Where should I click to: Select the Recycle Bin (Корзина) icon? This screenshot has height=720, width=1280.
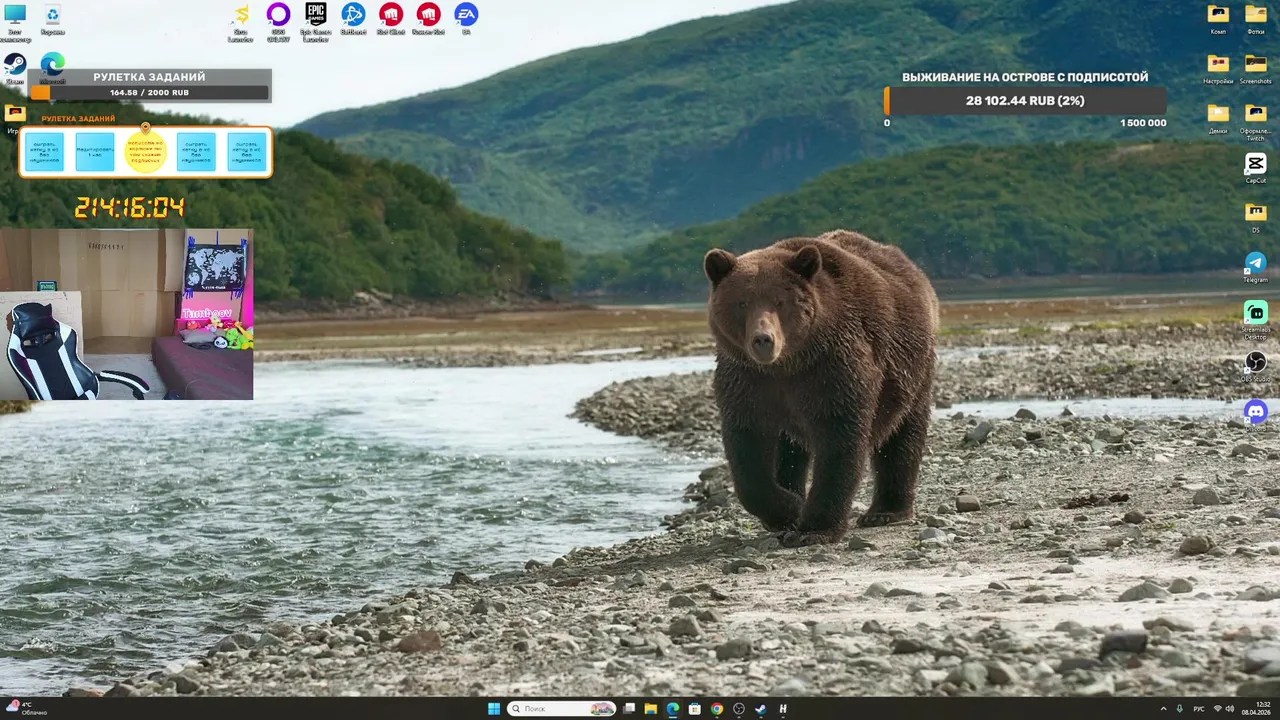[x=52, y=19]
